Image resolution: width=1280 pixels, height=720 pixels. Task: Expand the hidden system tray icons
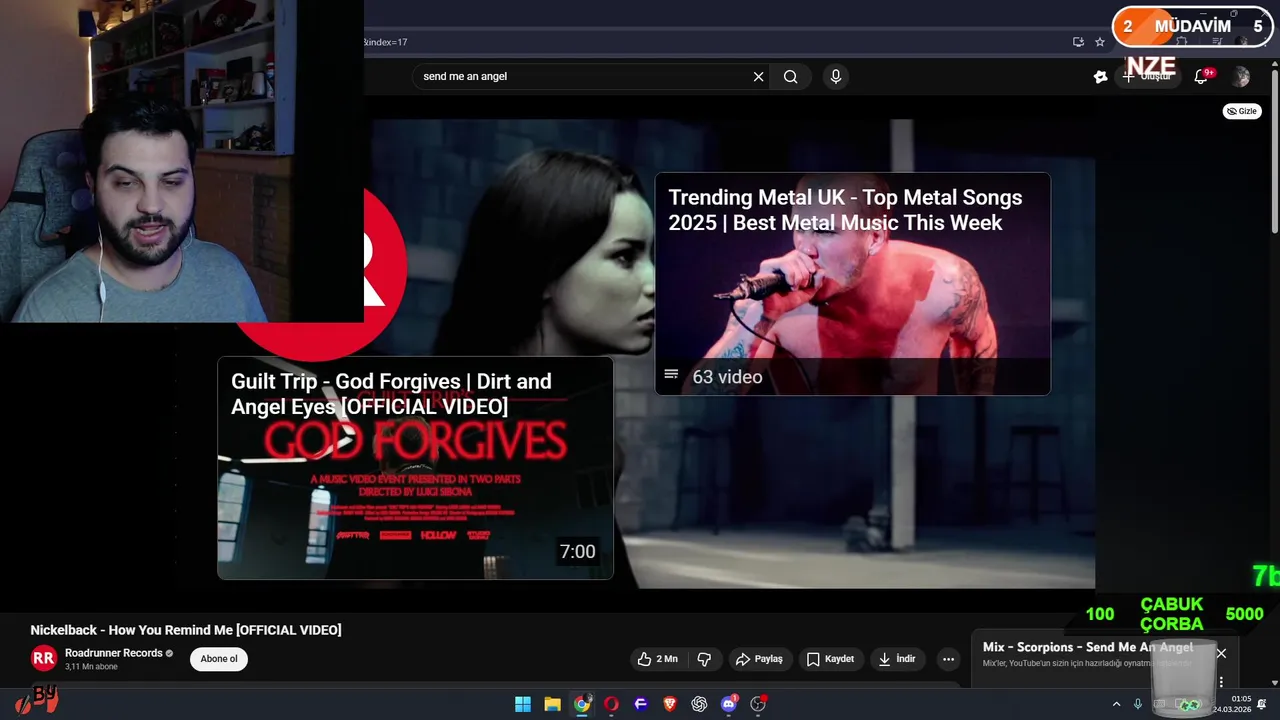pos(1116,704)
